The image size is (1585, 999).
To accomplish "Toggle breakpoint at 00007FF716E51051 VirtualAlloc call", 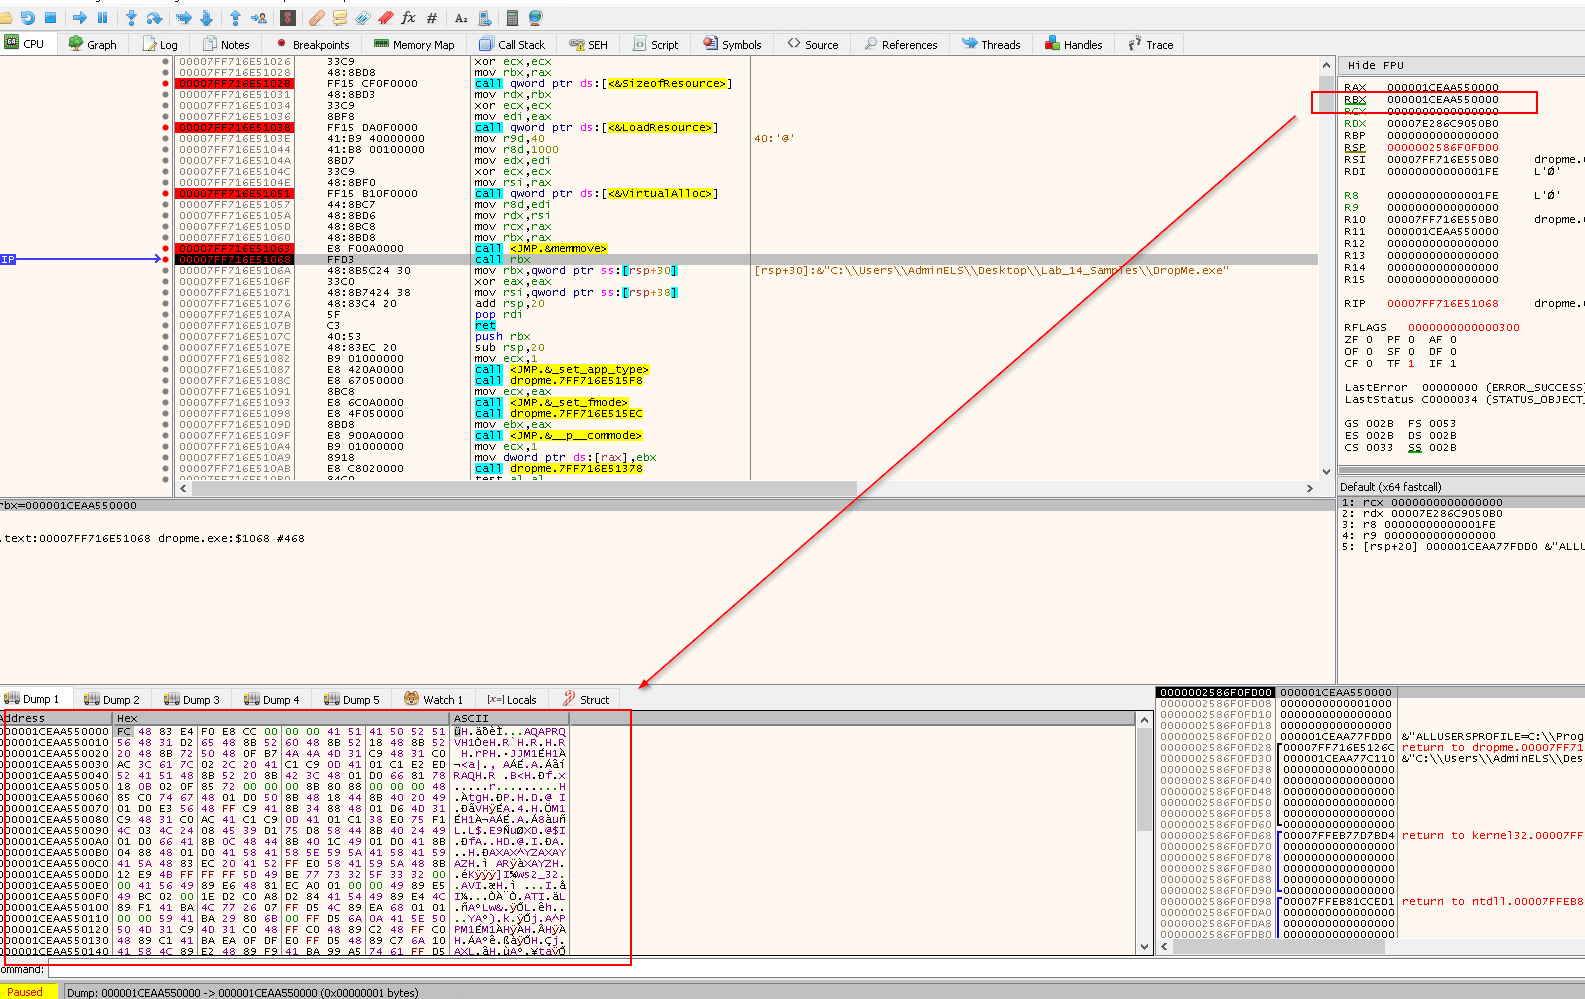I will point(165,194).
